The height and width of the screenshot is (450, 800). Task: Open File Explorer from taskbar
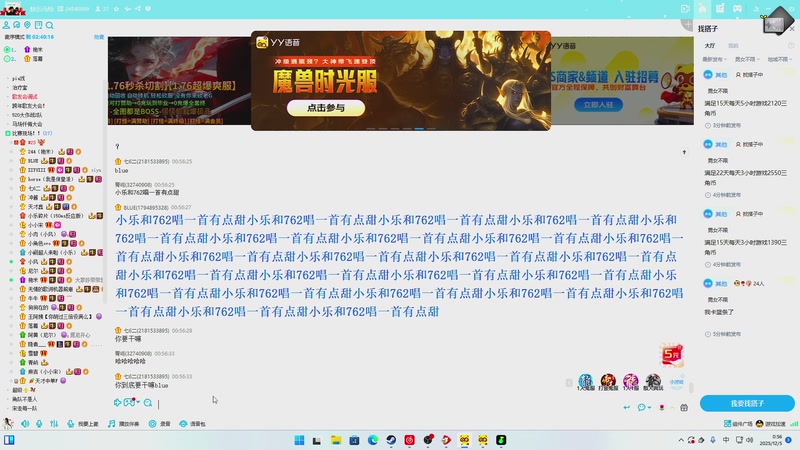[336, 440]
